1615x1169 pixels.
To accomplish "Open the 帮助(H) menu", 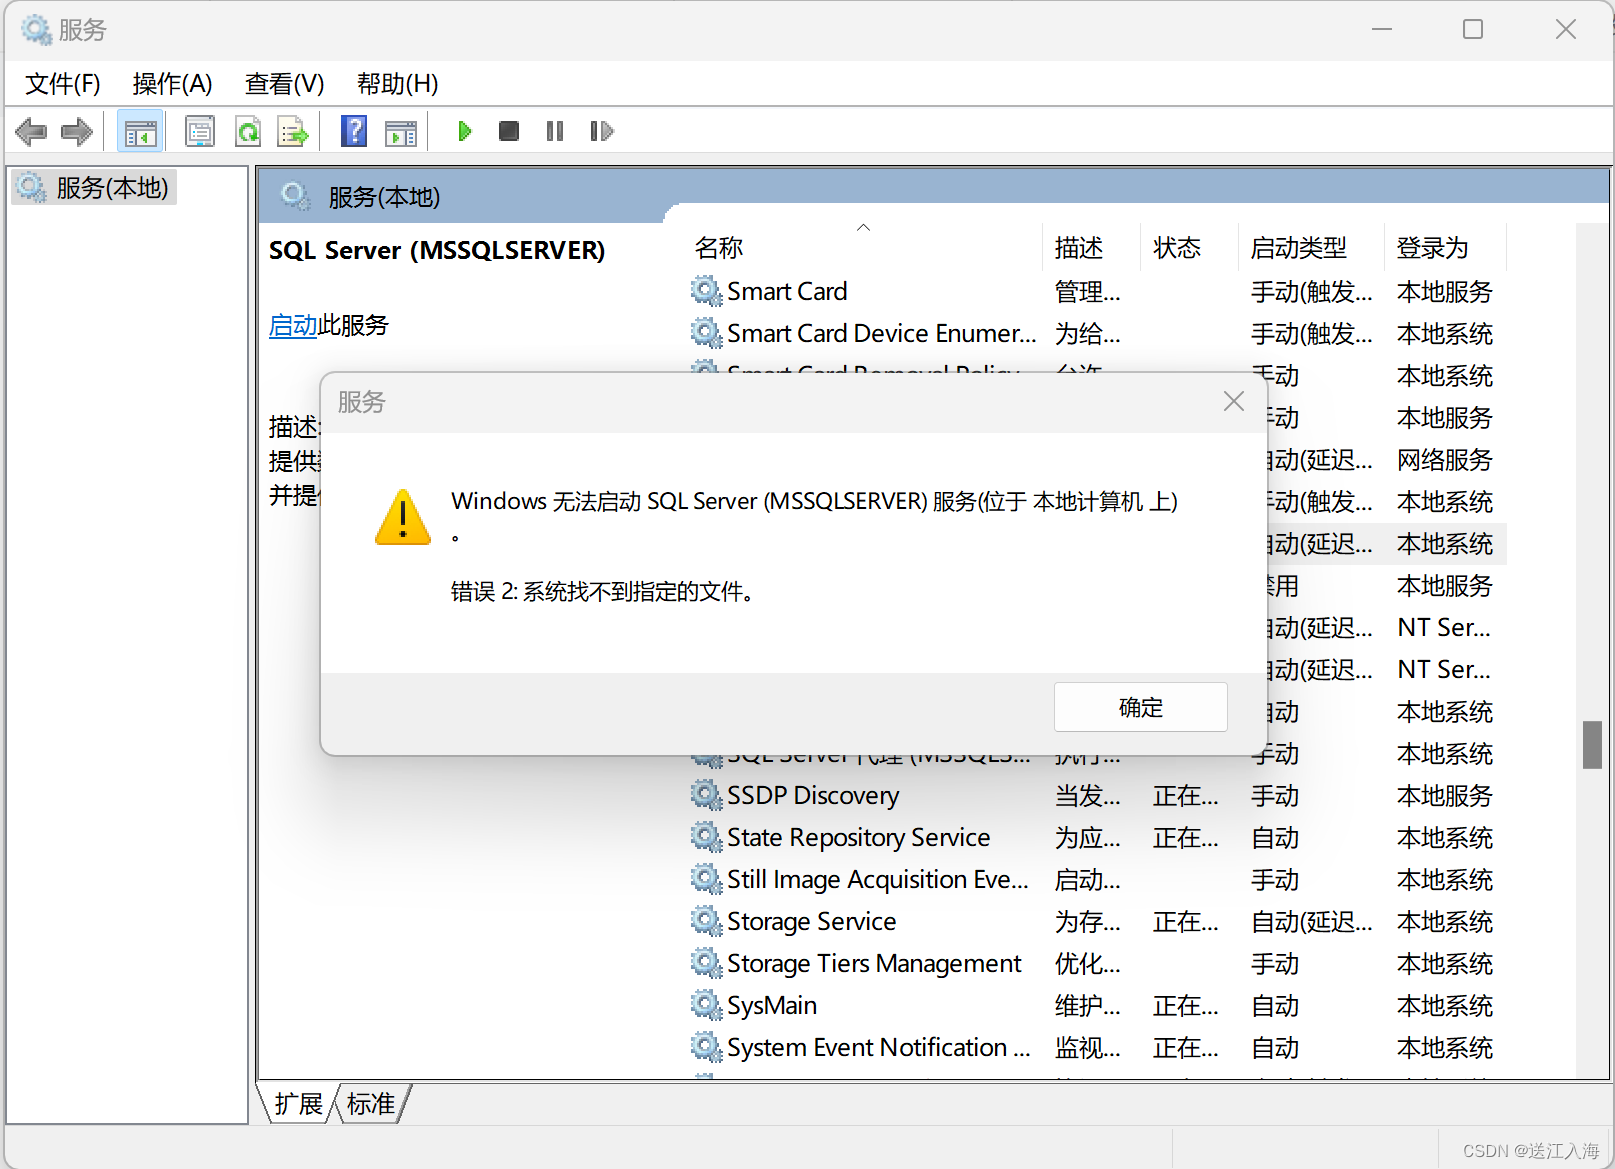I will tap(398, 84).
